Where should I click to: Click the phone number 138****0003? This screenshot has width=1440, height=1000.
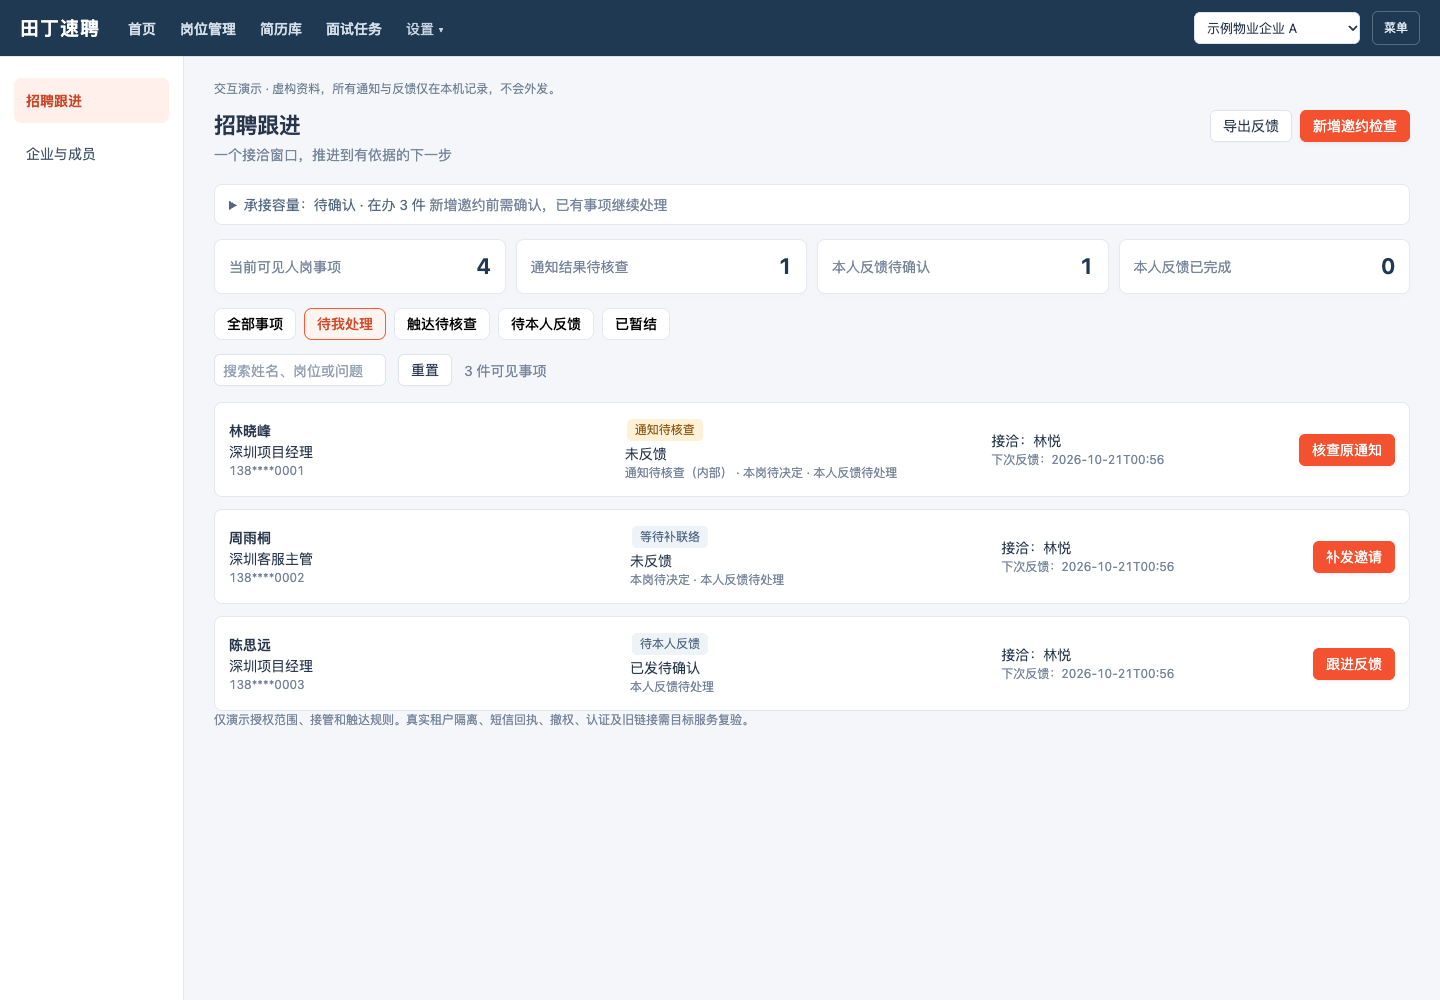(x=267, y=685)
